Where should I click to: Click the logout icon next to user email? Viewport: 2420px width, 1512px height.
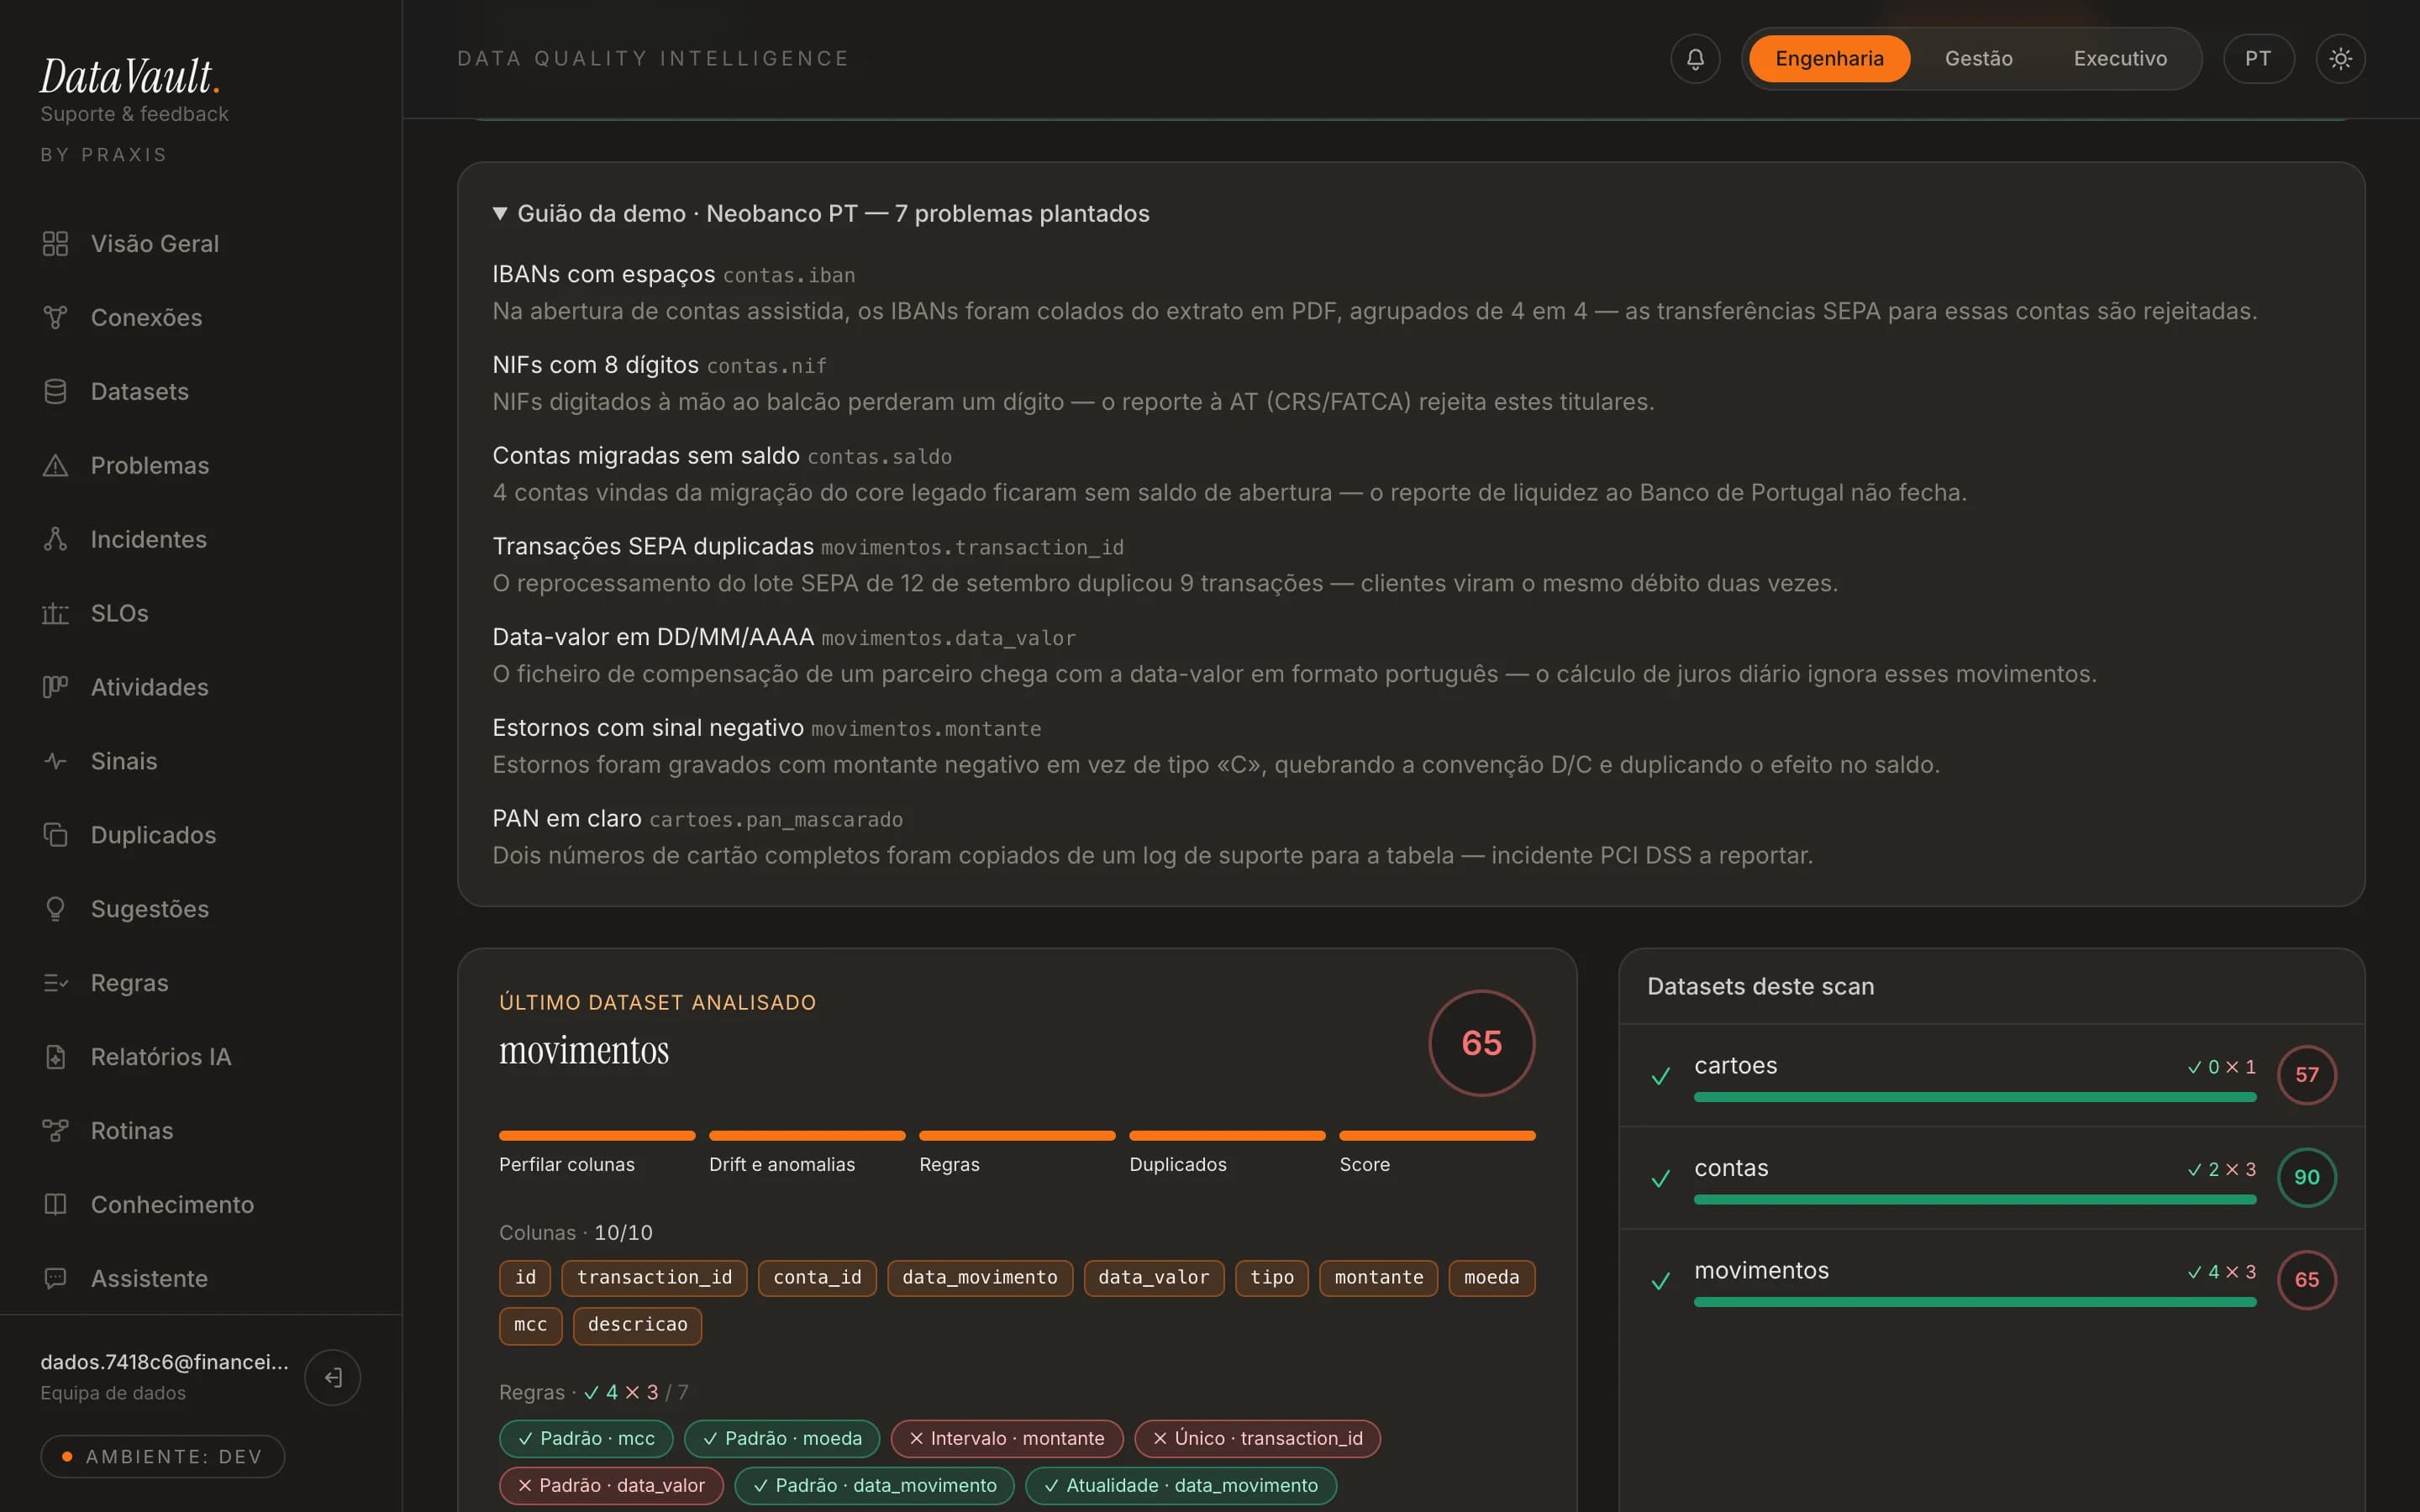pos(333,1377)
